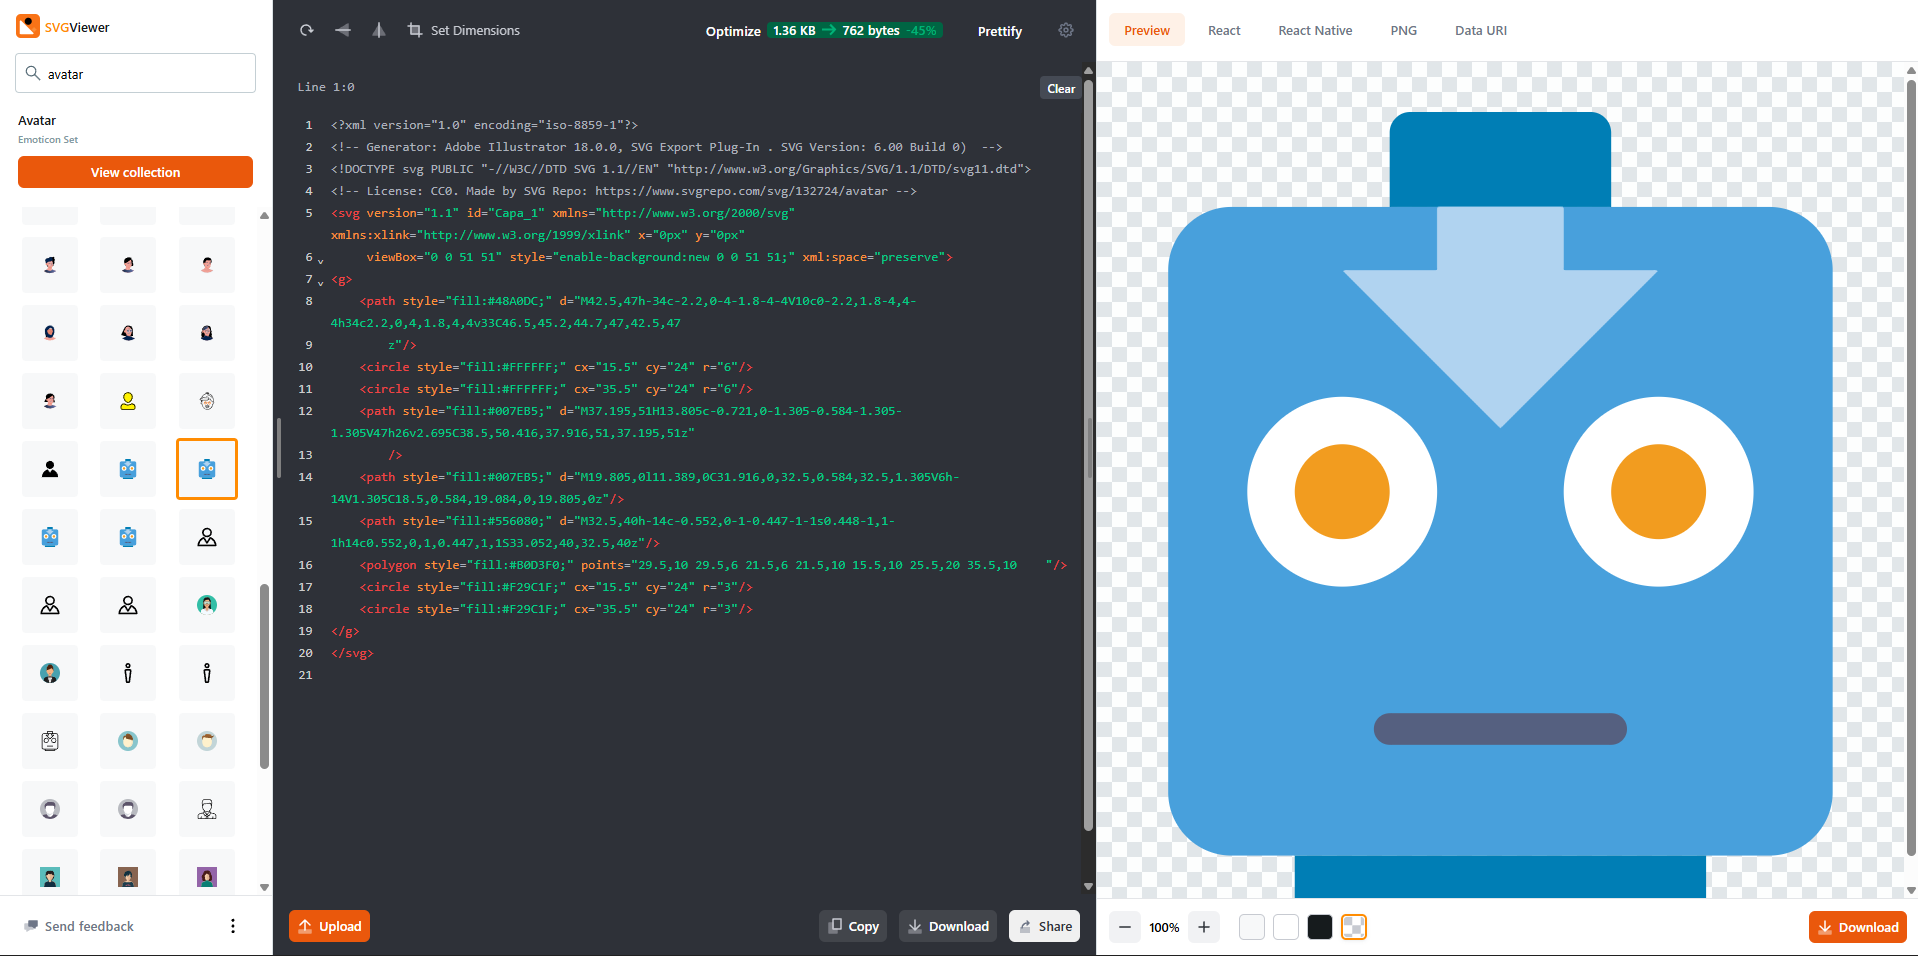Click Prettify to format code
The height and width of the screenshot is (956, 1918).
pos(999,31)
